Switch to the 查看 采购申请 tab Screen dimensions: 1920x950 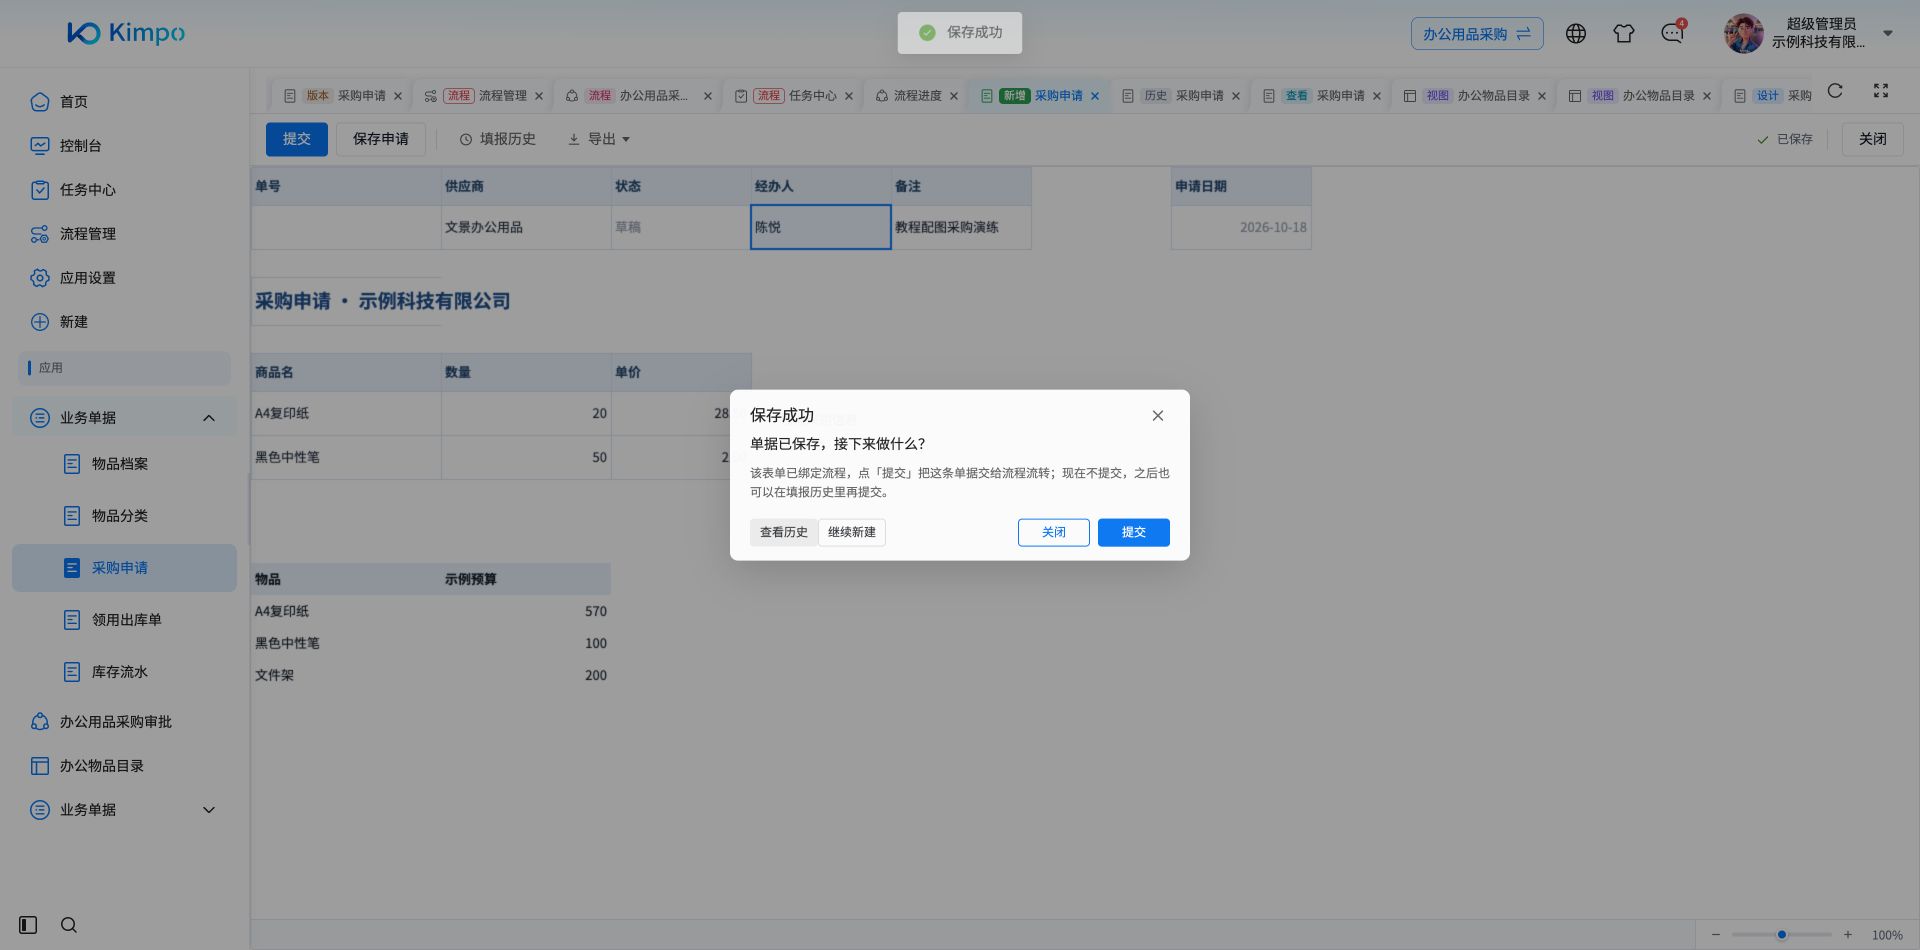tap(1321, 96)
